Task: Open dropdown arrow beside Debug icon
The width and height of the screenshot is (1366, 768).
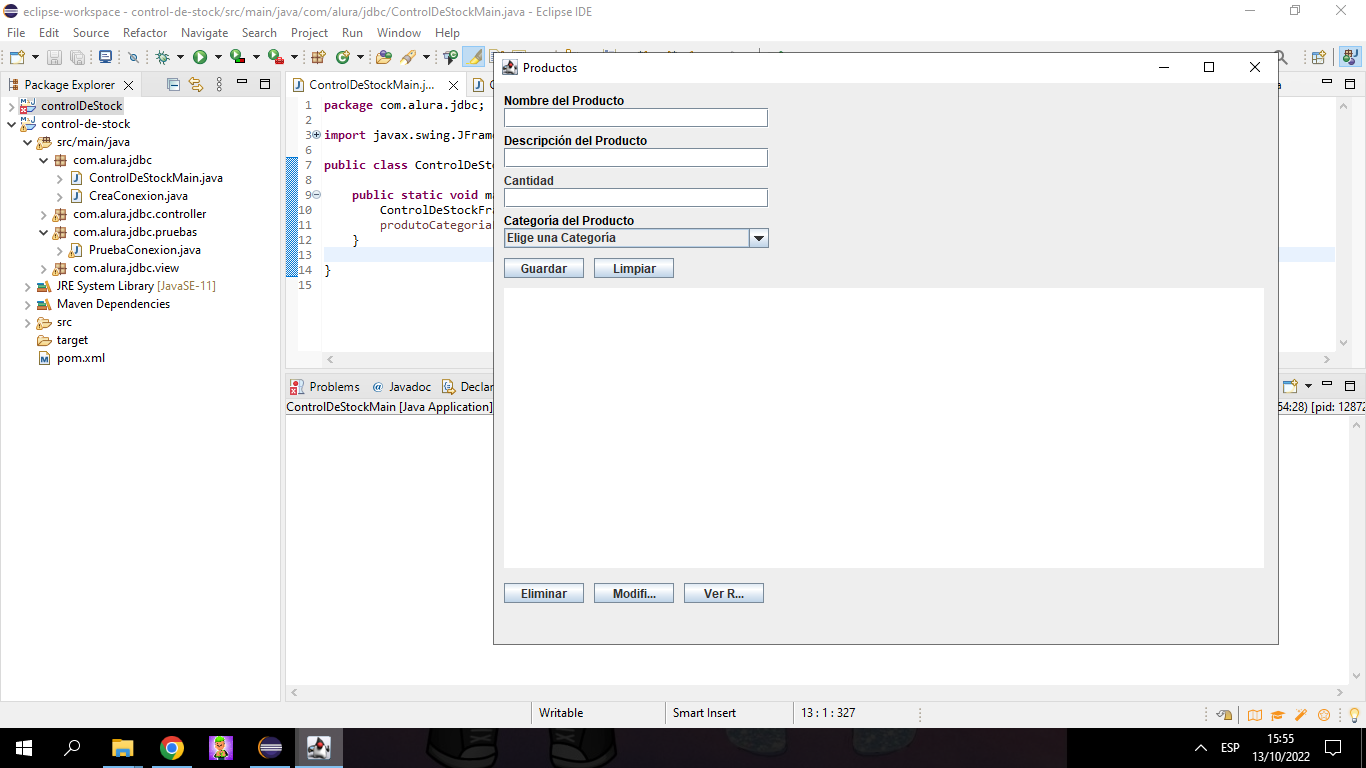Action: click(x=180, y=58)
